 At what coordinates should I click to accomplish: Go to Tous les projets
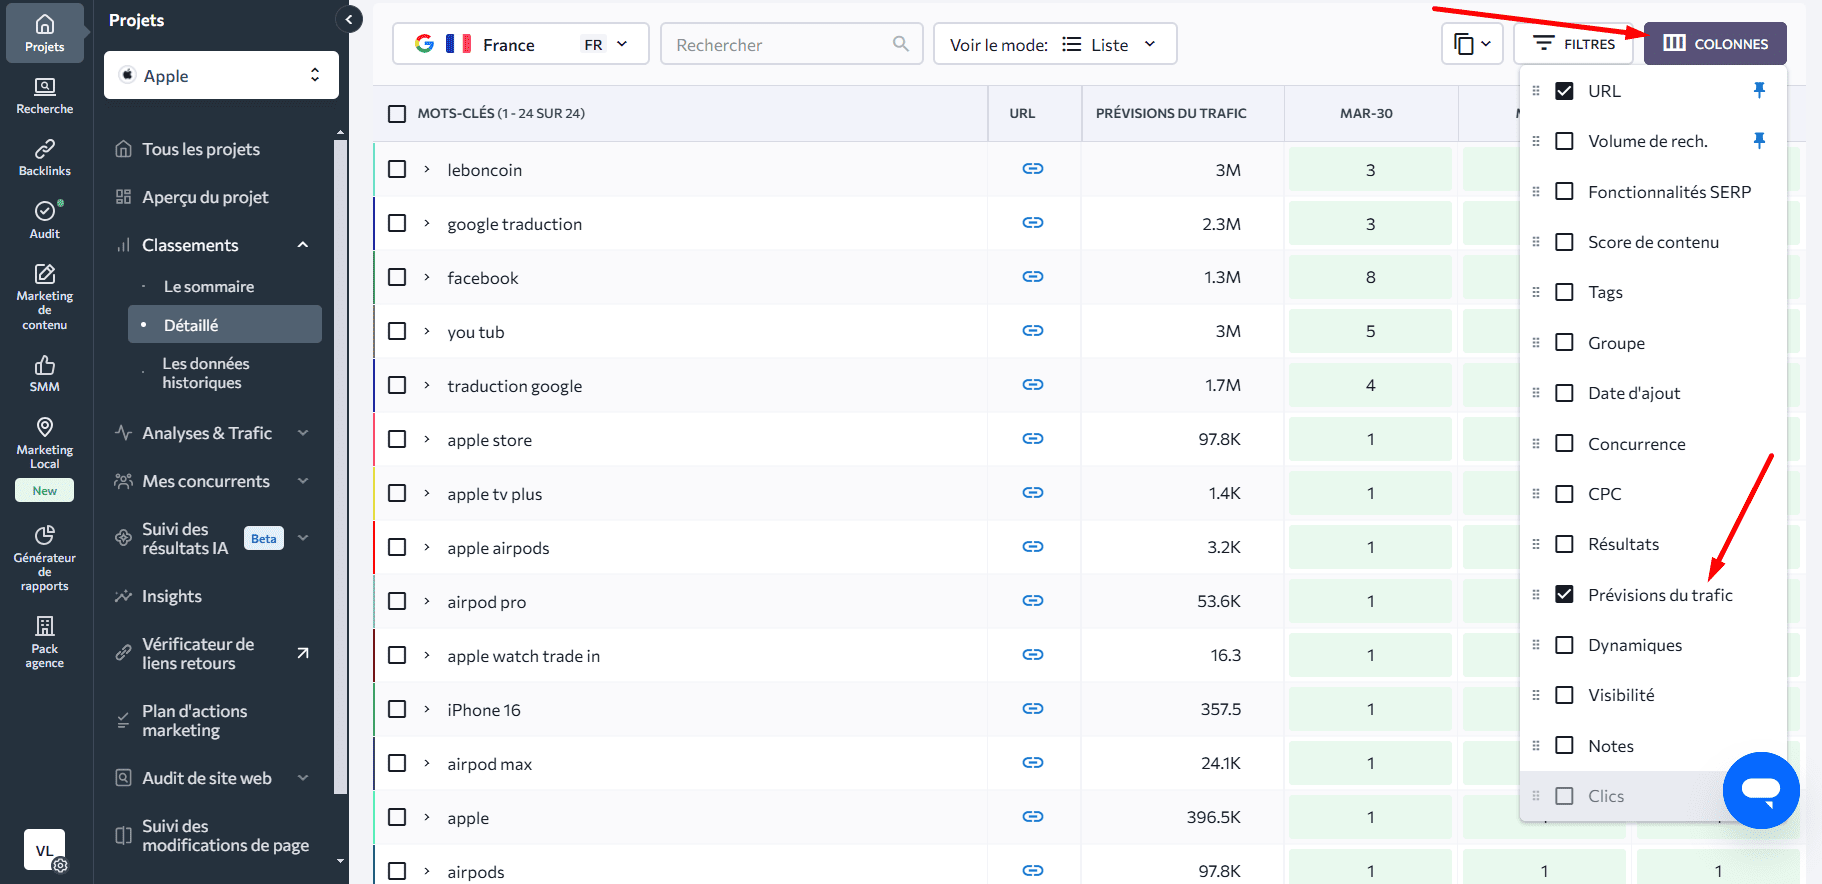tap(200, 149)
